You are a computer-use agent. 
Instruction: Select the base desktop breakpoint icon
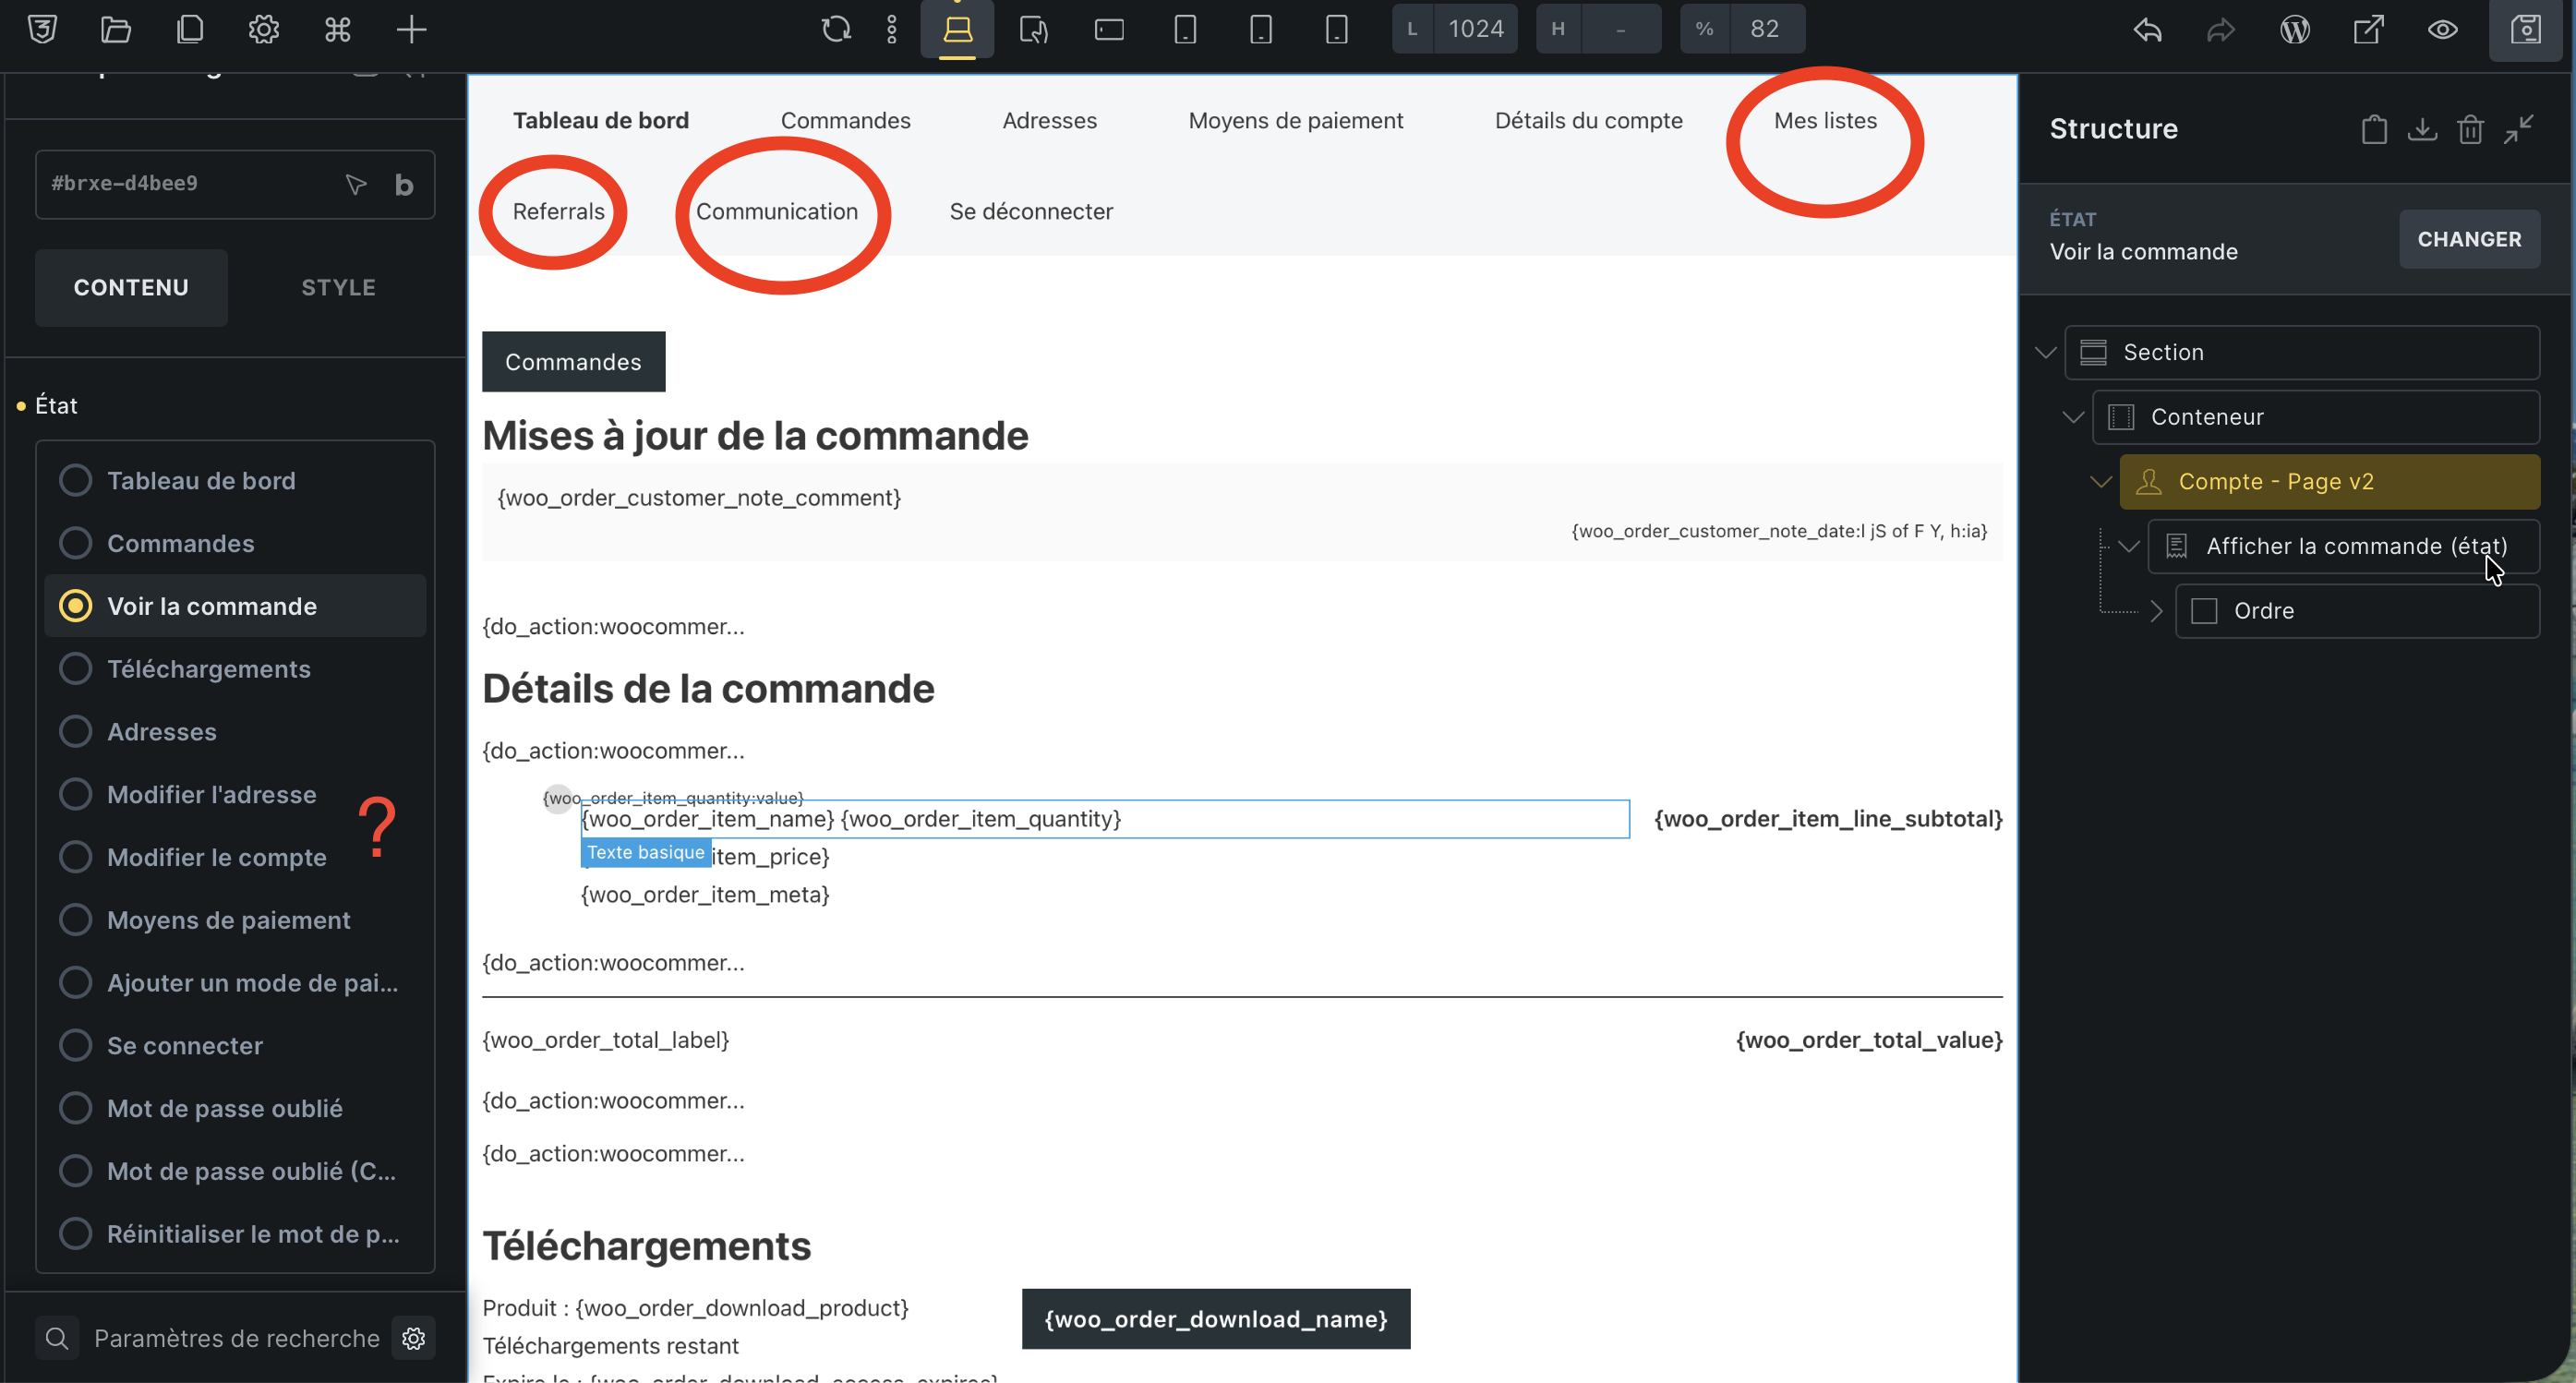[x=957, y=29]
